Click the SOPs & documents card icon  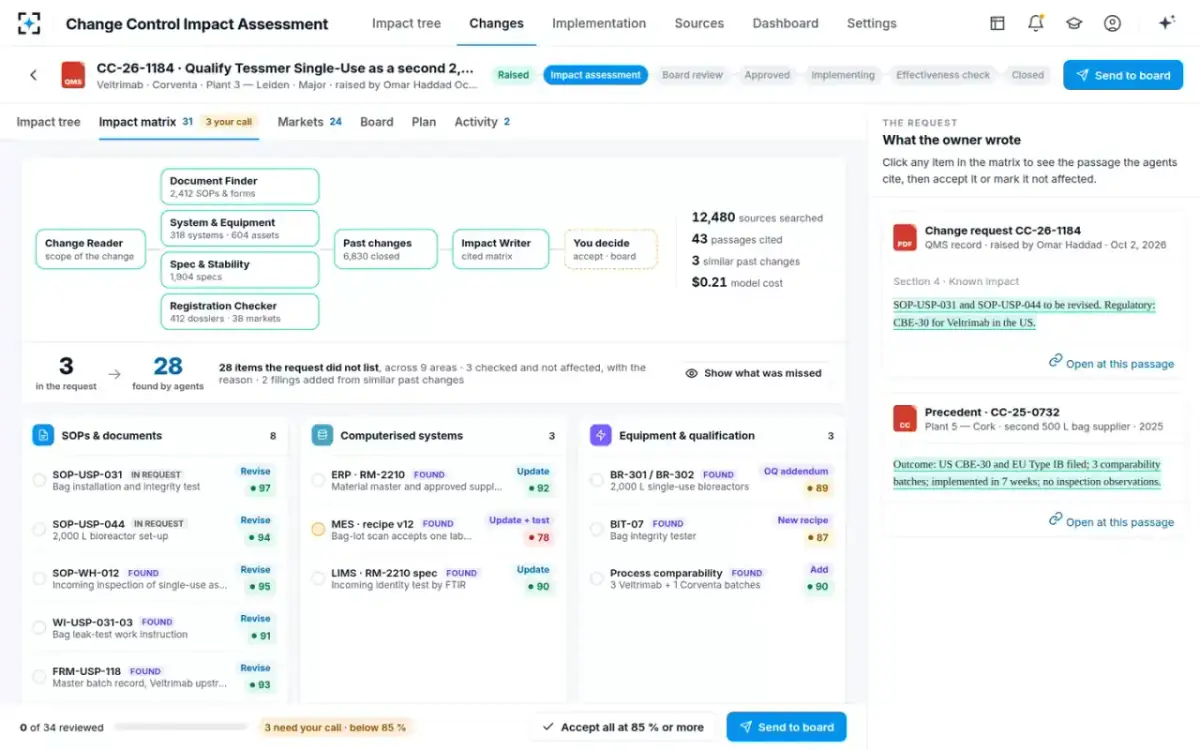[x=43, y=435]
